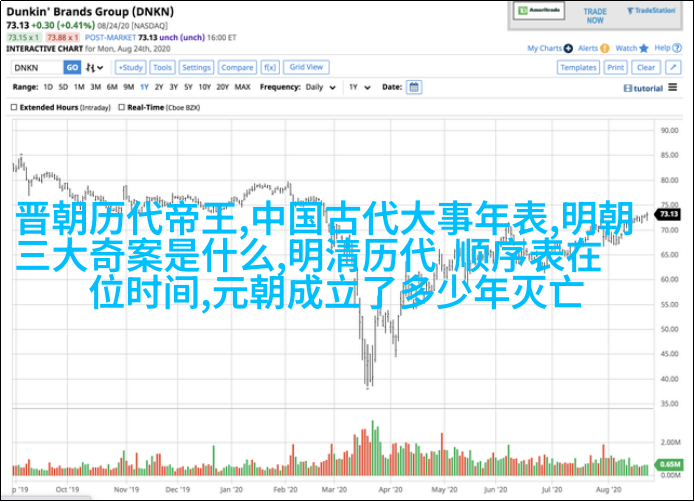Select the 1M range
The height and width of the screenshot is (502, 695).
[79, 87]
